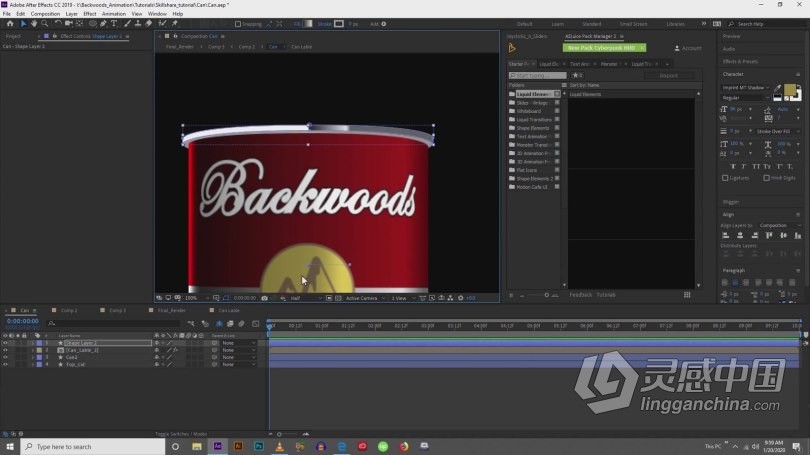810x455 pixels.
Task: Select the Clone Stamp tool
Action: (138, 24)
